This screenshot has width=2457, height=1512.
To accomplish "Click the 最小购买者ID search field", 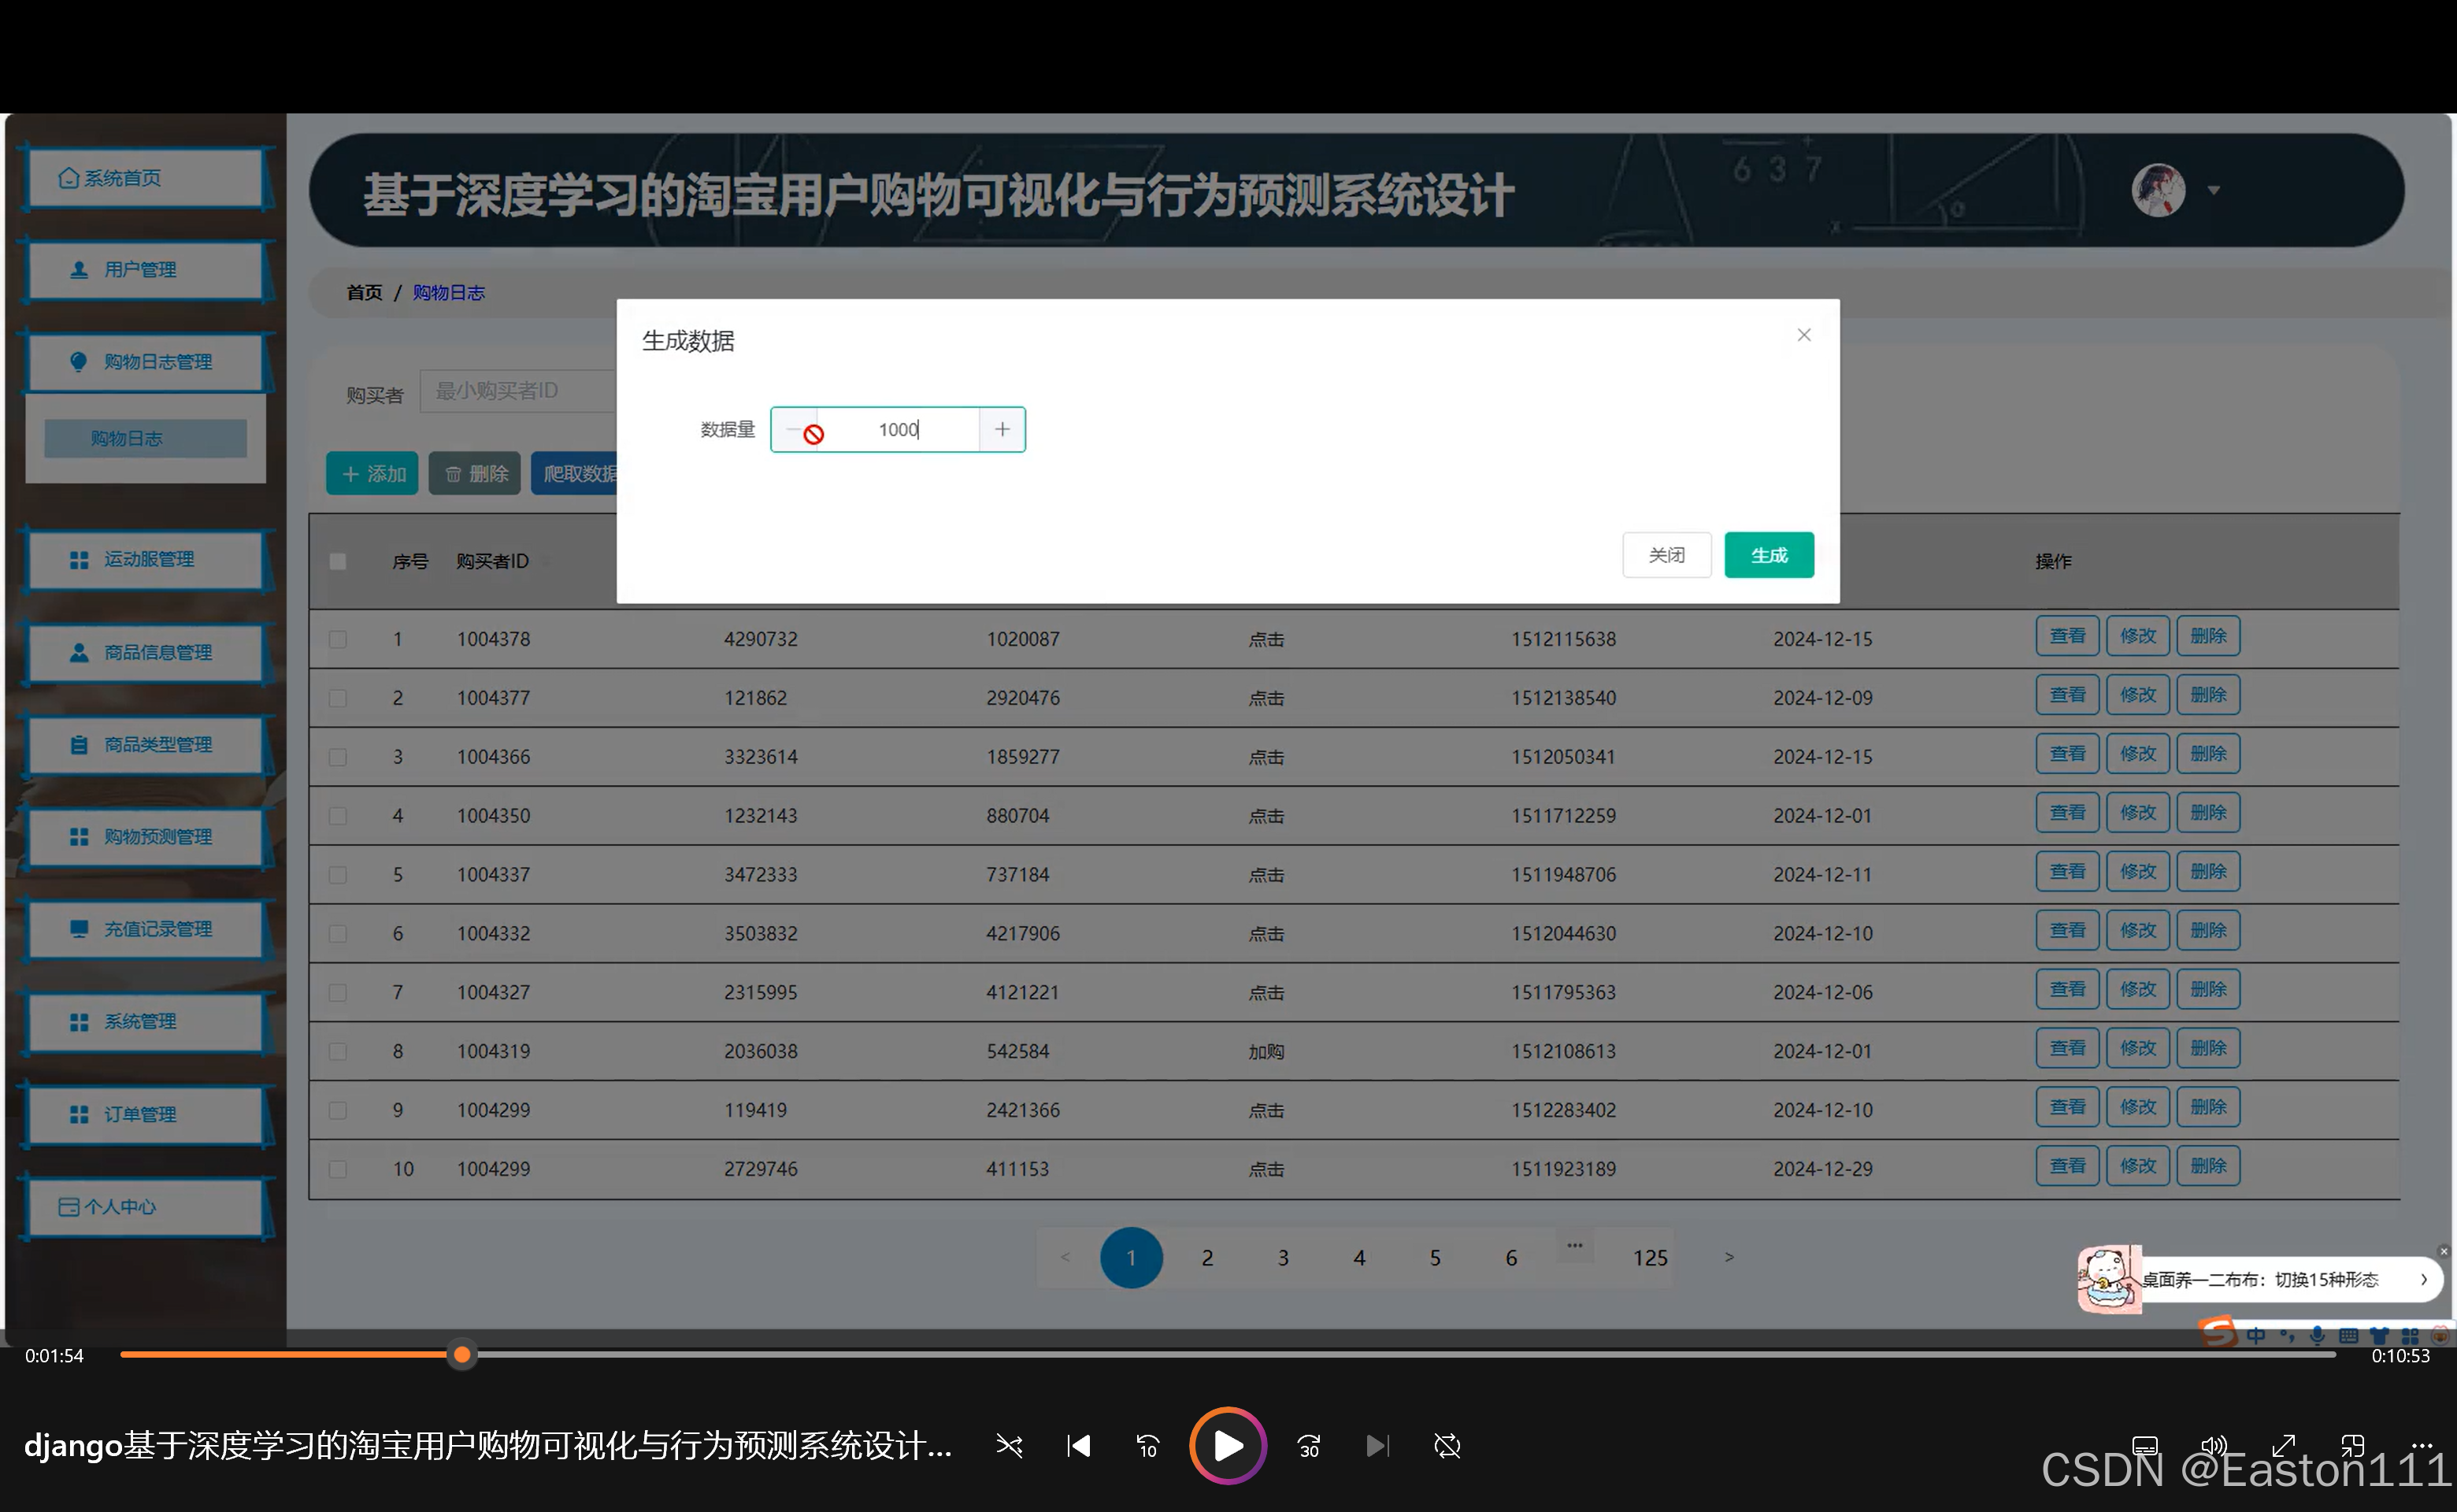I will pyautogui.click(x=518, y=390).
